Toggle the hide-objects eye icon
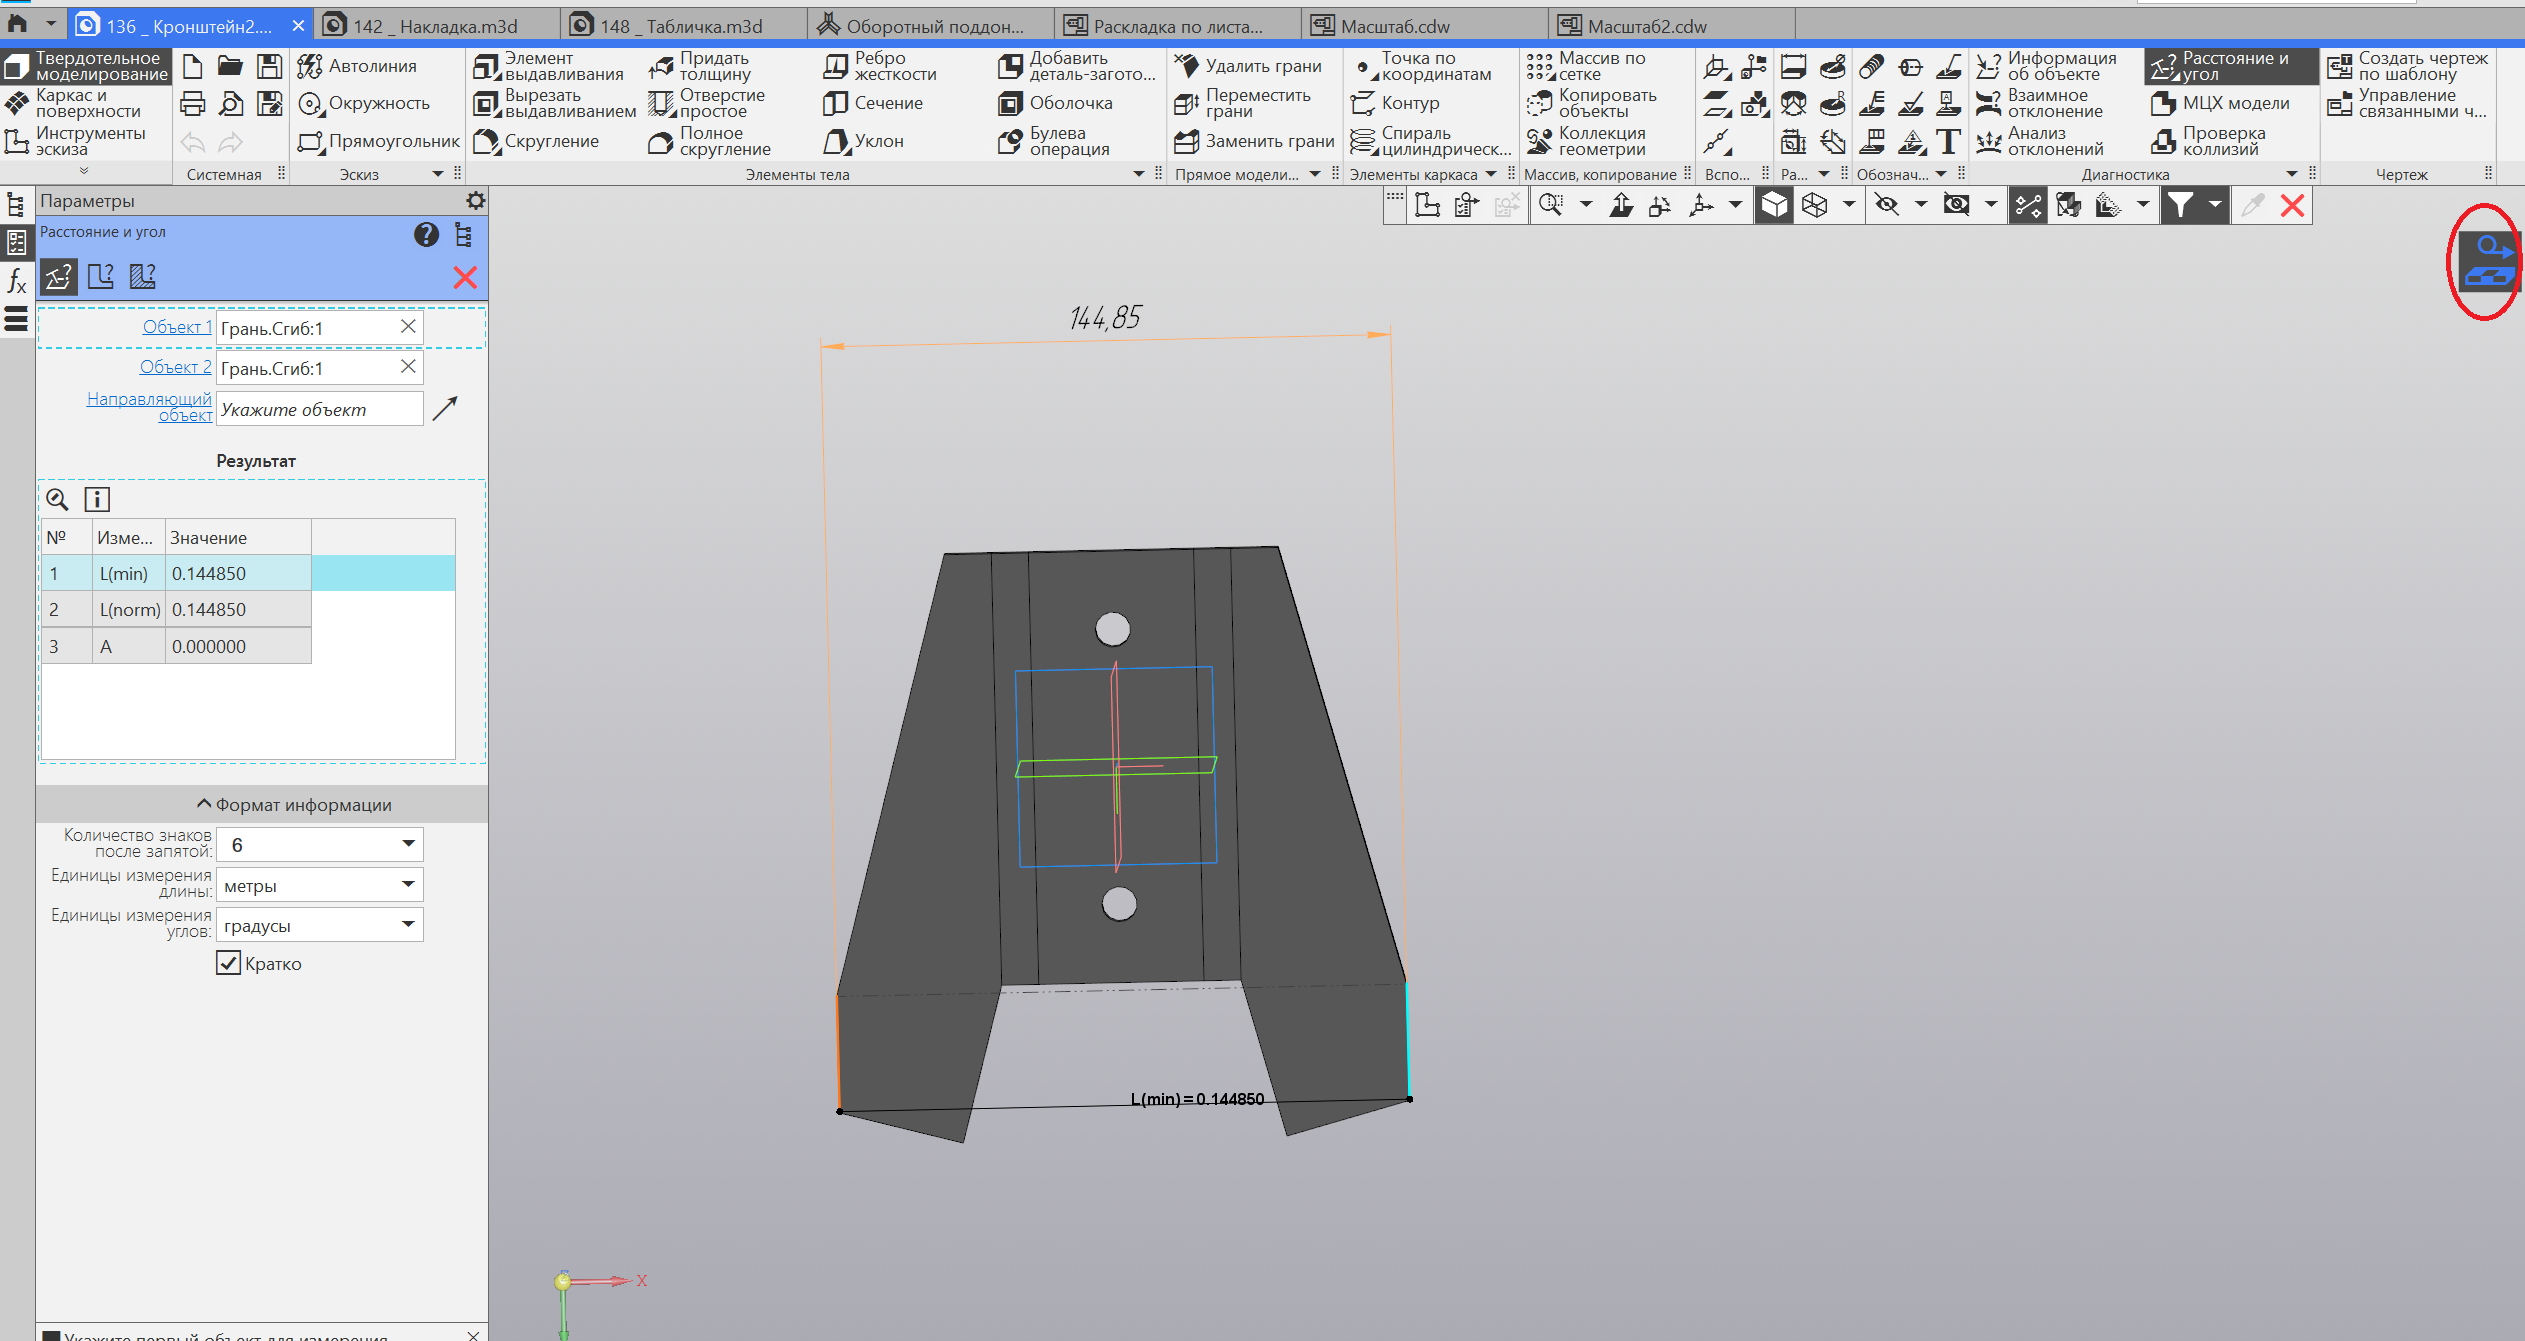 pyautogui.click(x=1886, y=205)
